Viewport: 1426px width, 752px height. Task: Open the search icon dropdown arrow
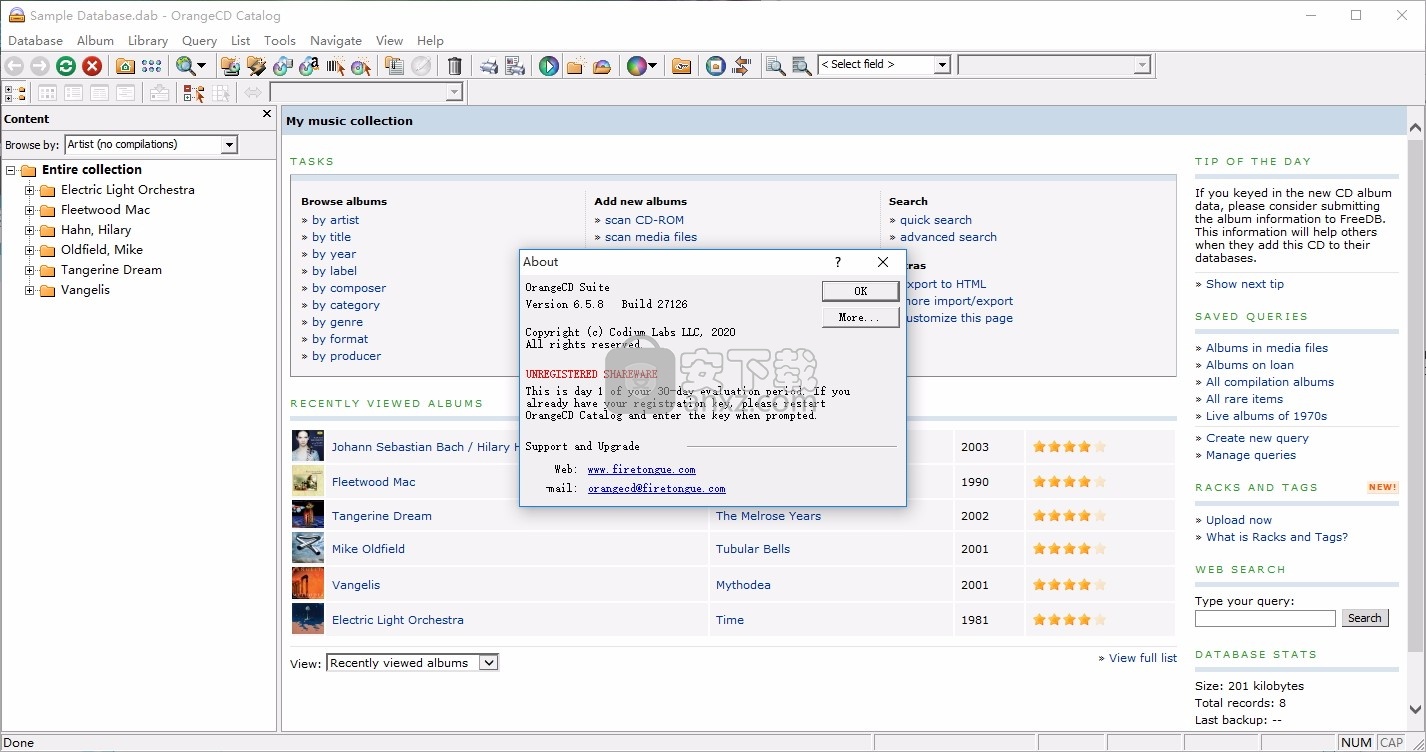click(201, 66)
